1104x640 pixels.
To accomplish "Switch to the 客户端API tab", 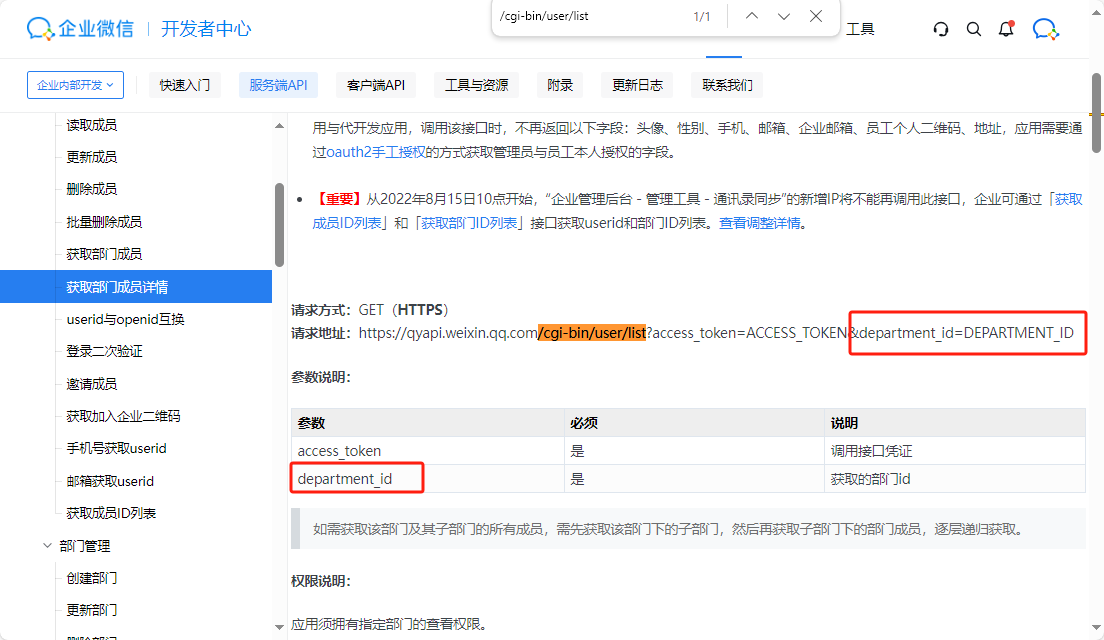I will [x=376, y=84].
